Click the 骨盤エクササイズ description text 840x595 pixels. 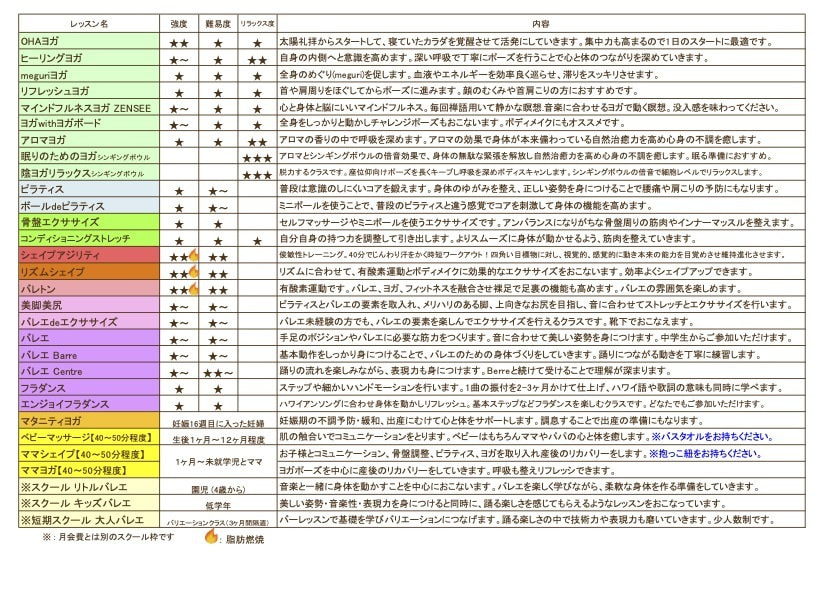pos(536,222)
